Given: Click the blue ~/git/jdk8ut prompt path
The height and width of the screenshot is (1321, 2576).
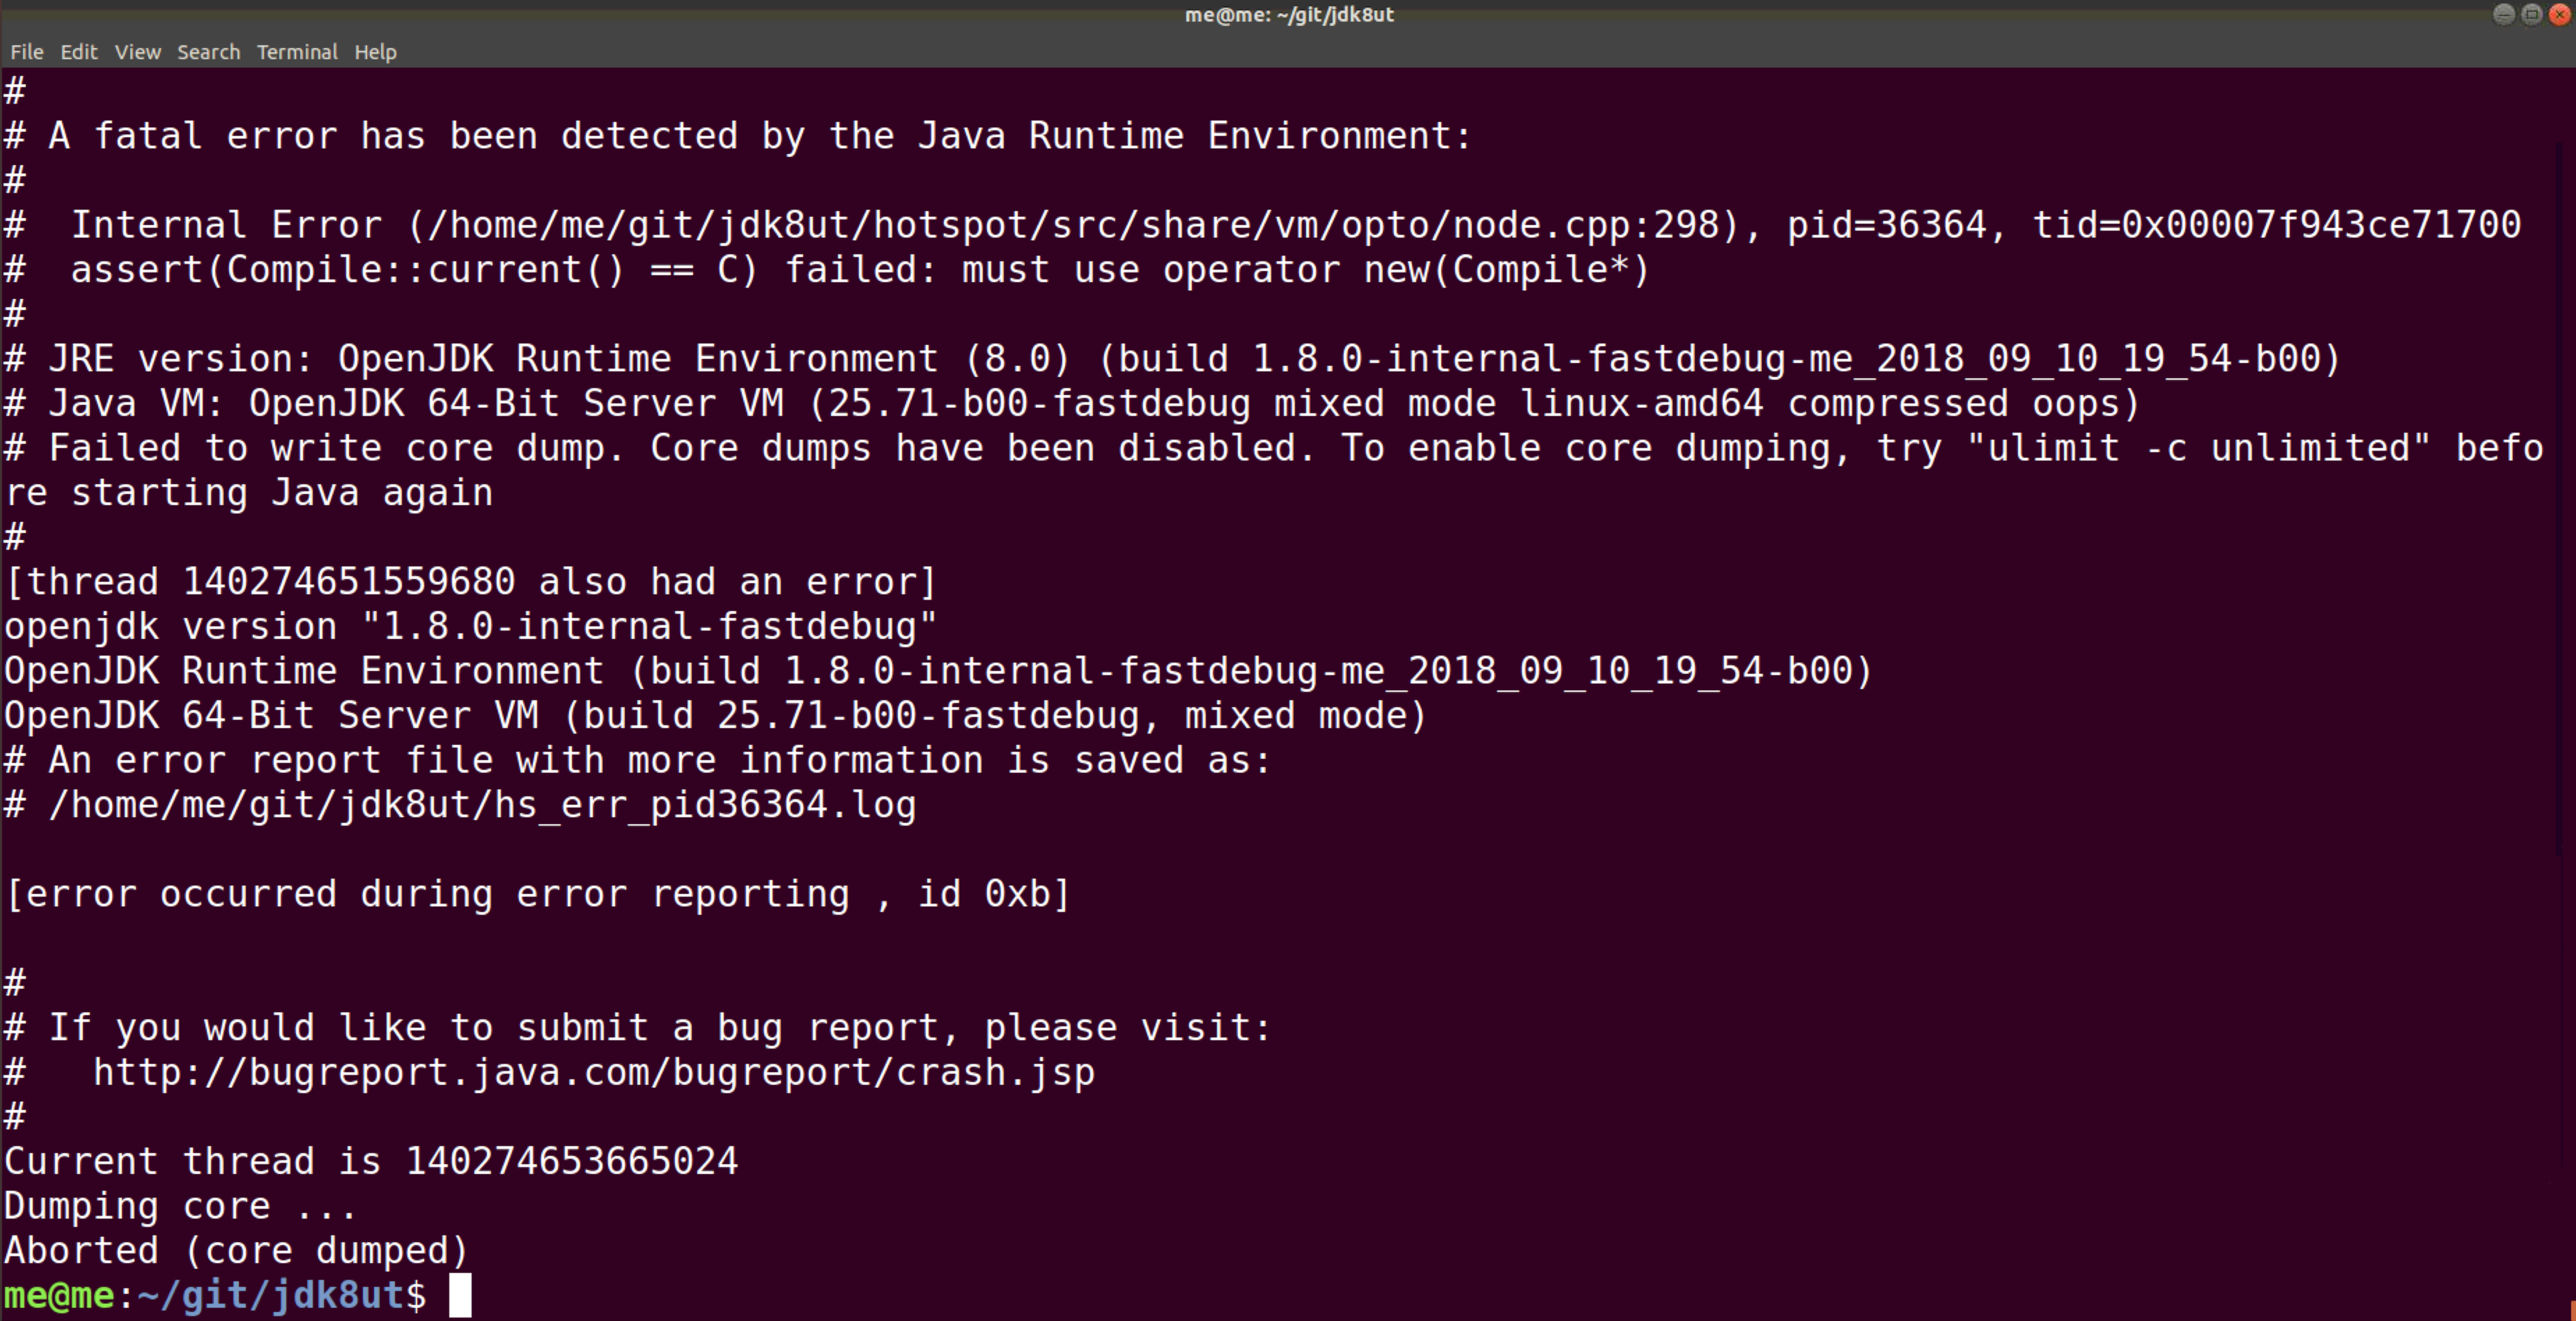Looking at the screenshot, I should [x=270, y=1296].
